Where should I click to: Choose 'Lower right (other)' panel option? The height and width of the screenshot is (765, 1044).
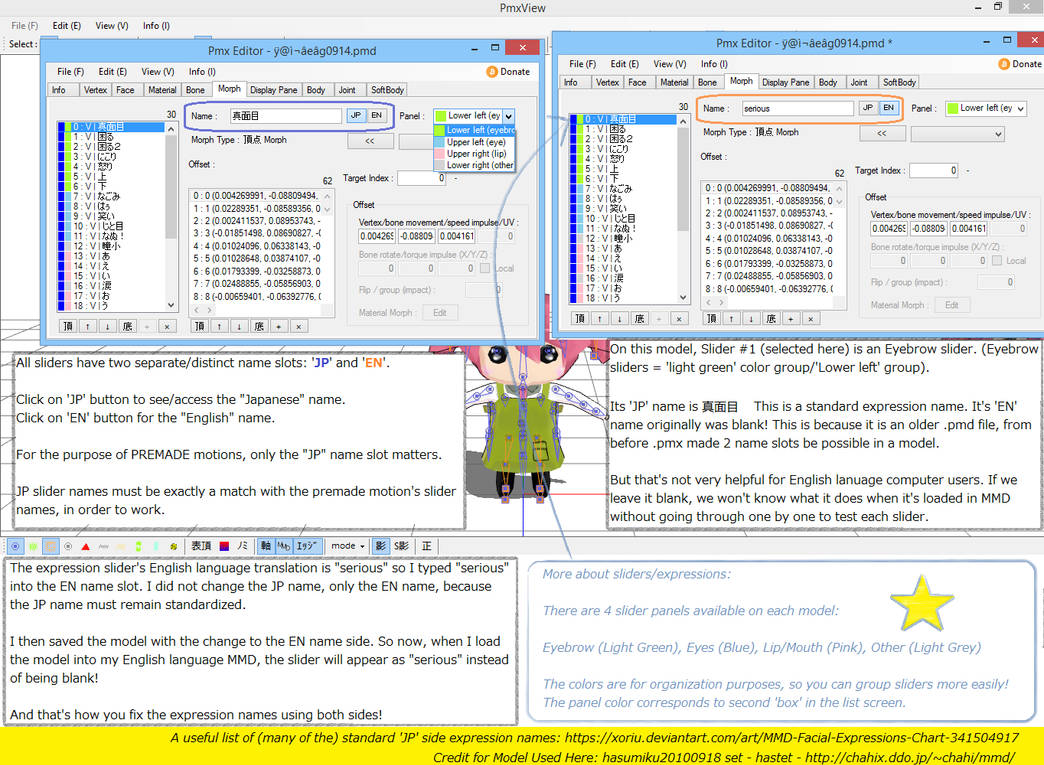pos(475,164)
